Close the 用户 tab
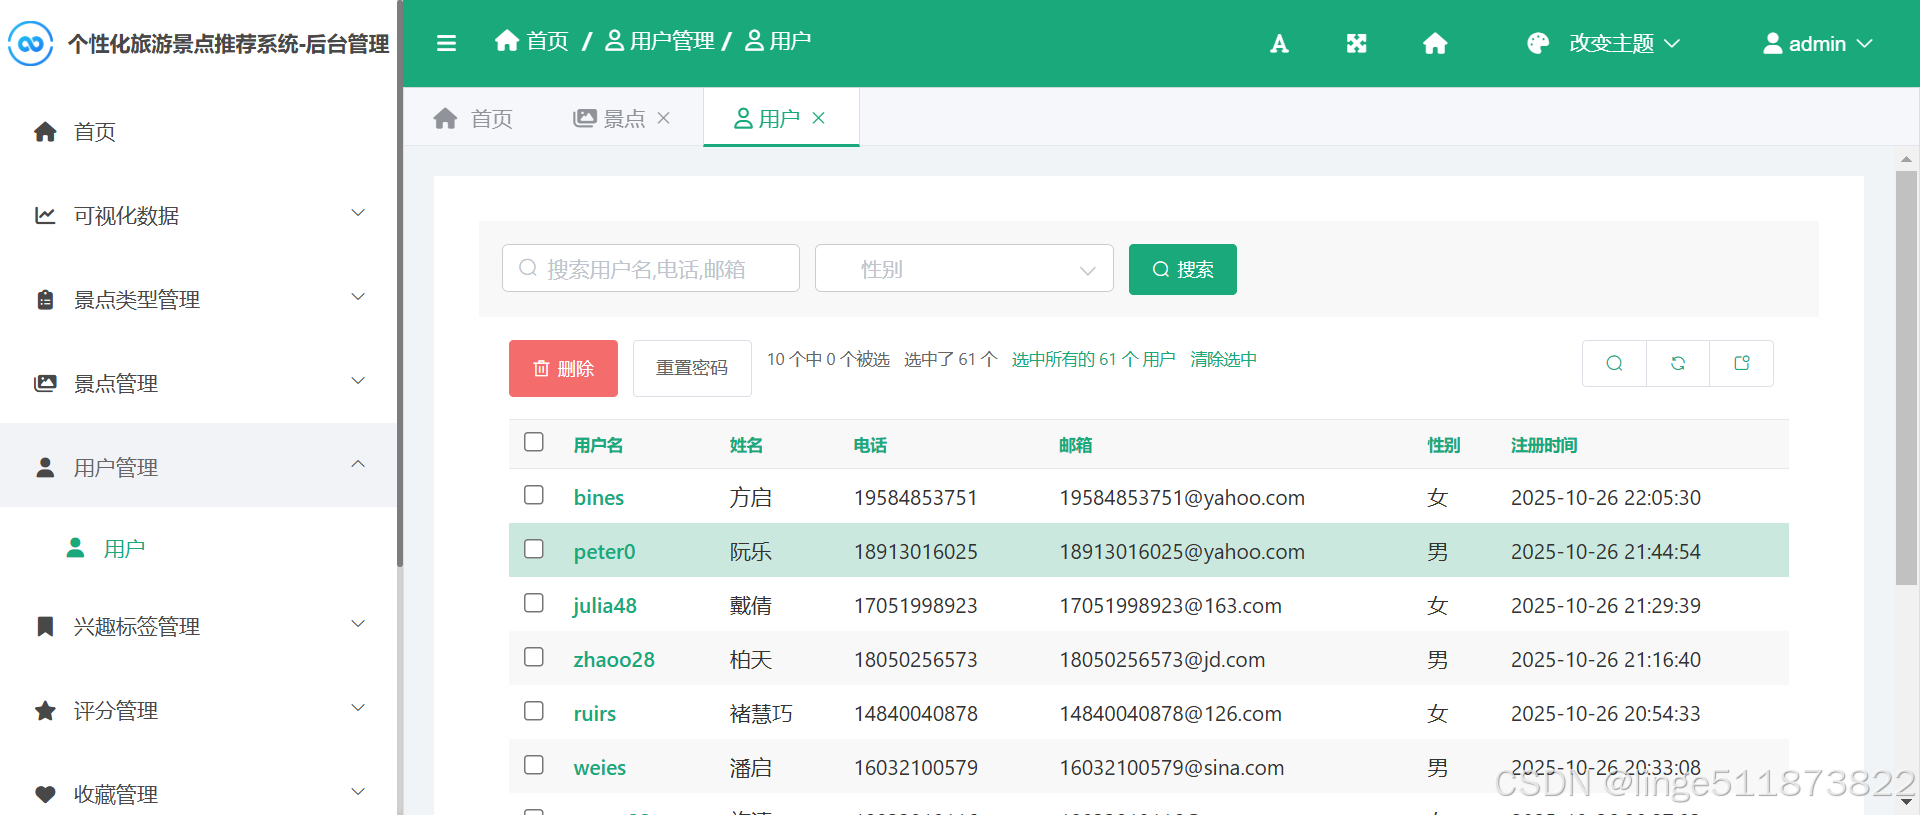 click(818, 118)
